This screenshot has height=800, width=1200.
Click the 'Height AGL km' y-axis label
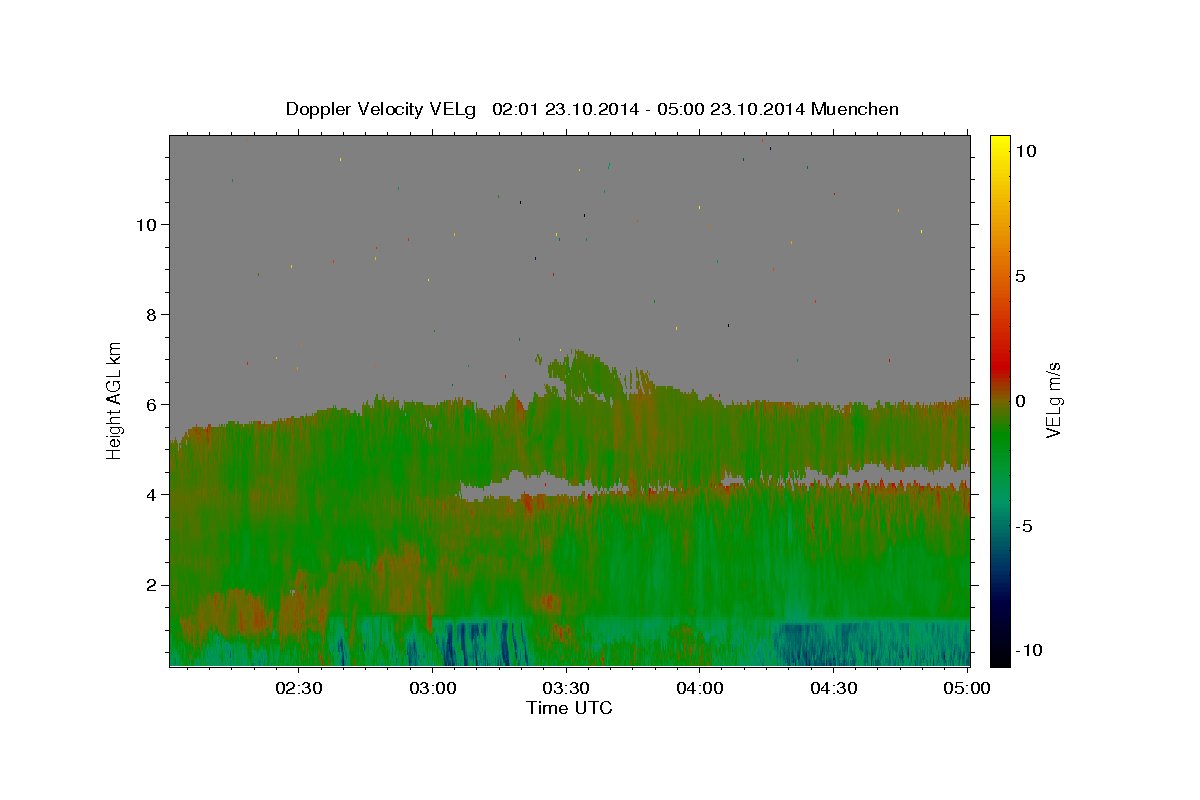coord(115,399)
